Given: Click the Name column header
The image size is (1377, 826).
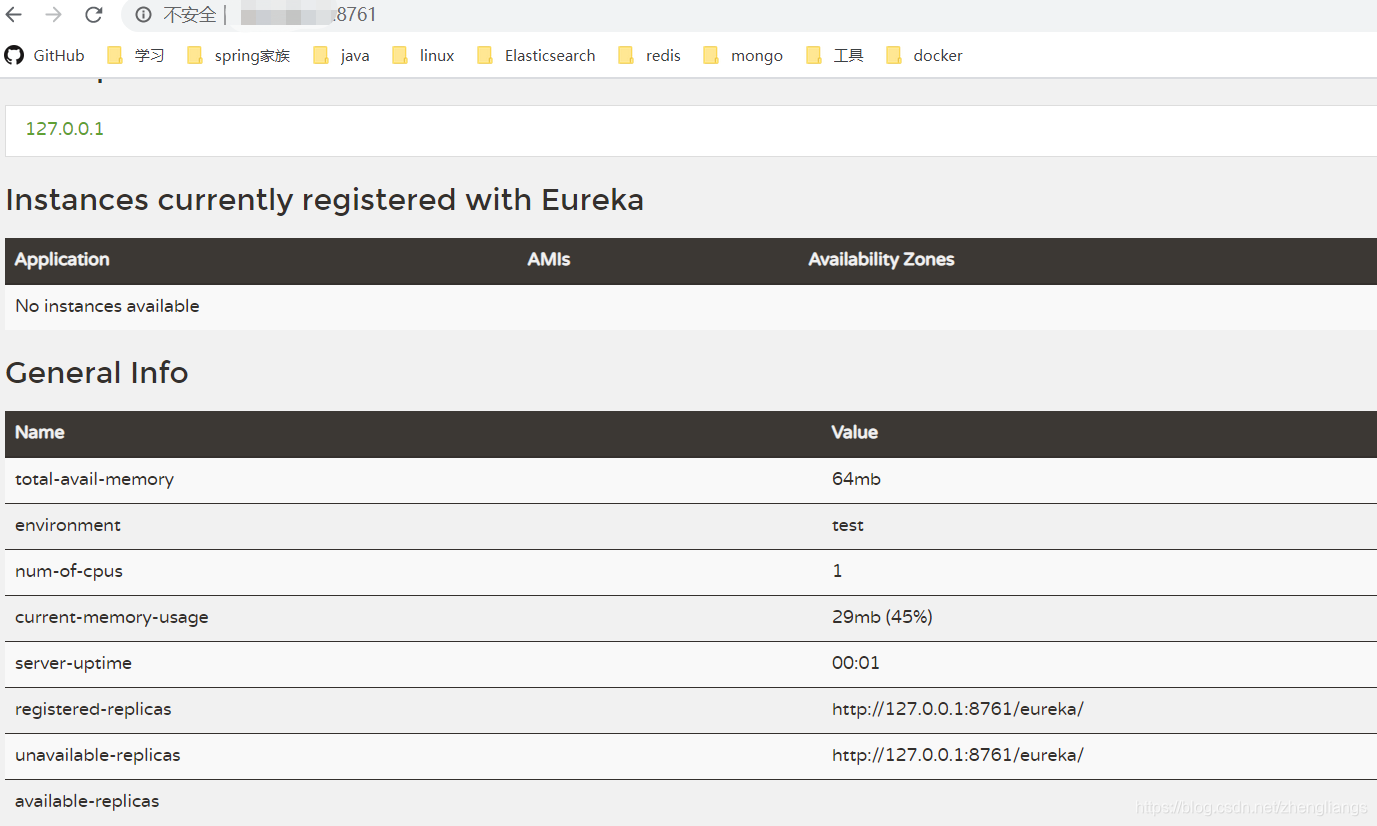Looking at the screenshot, I should click(40, 433).
